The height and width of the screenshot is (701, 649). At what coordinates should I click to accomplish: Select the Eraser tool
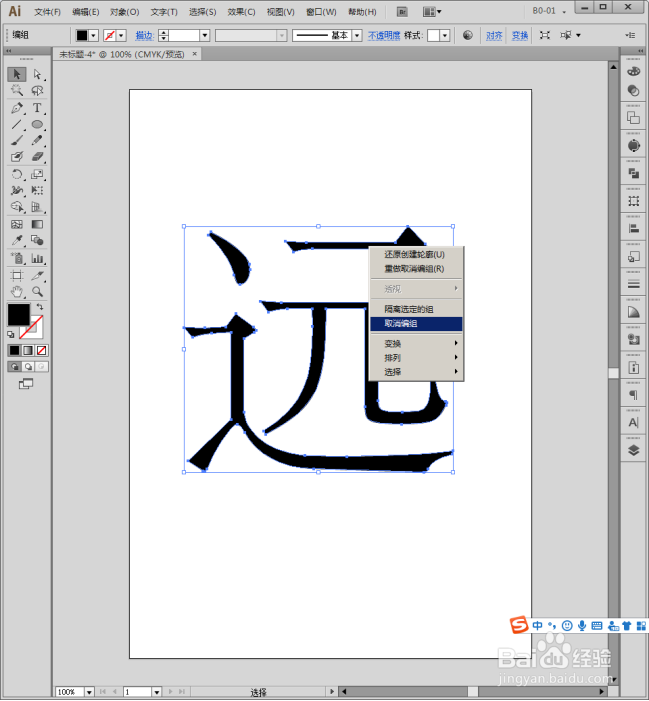[x=37, y=156]
